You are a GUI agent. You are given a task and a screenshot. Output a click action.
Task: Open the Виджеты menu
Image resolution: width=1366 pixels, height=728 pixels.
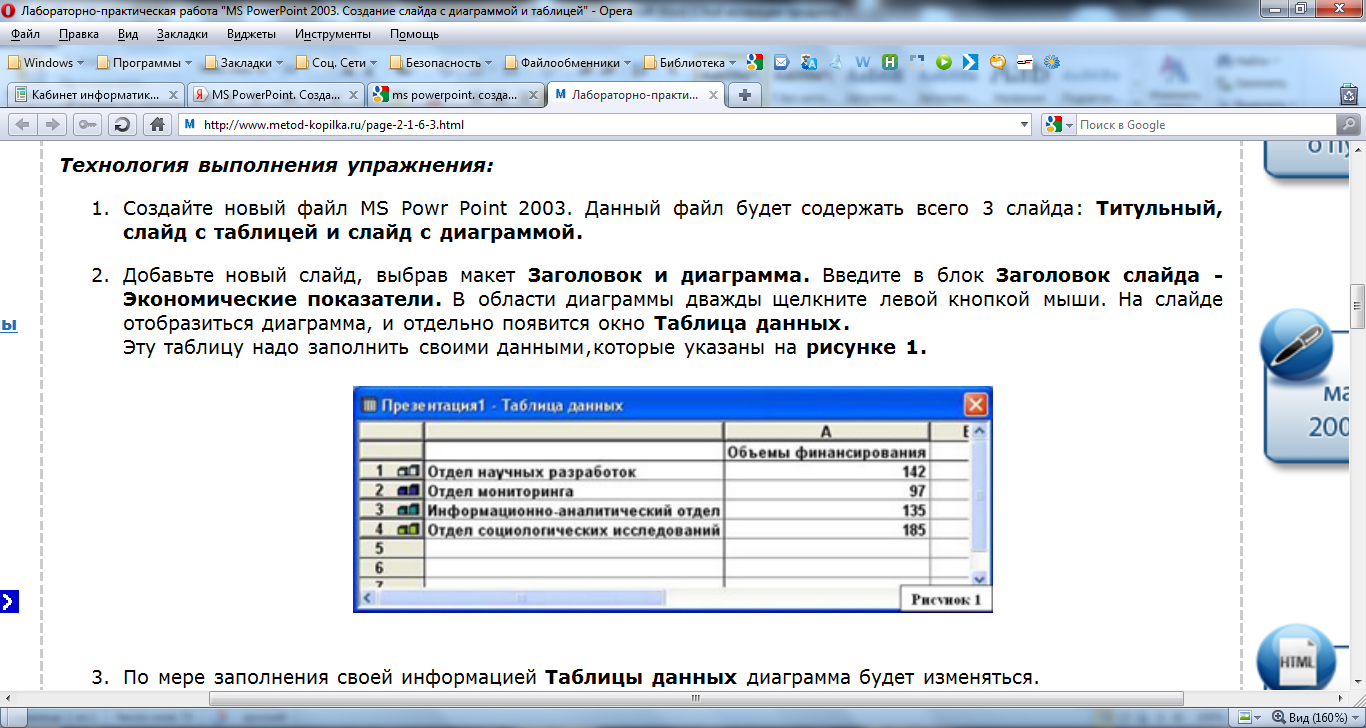[x=252, y=34]
